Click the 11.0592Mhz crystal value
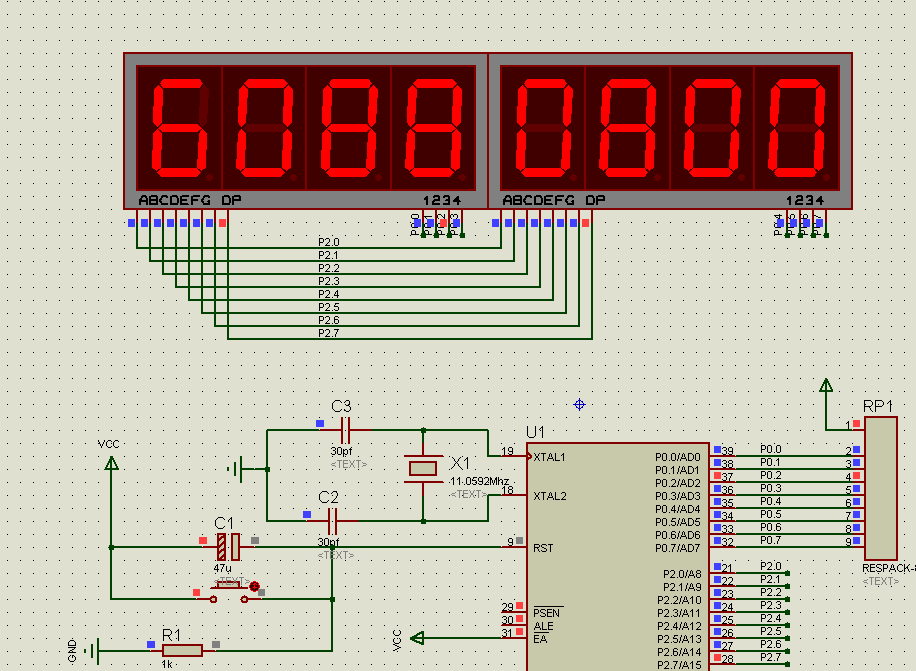Image resolution: width=916 pixels, height=671 pixels. pyautogui.click(x=479, y=481)
